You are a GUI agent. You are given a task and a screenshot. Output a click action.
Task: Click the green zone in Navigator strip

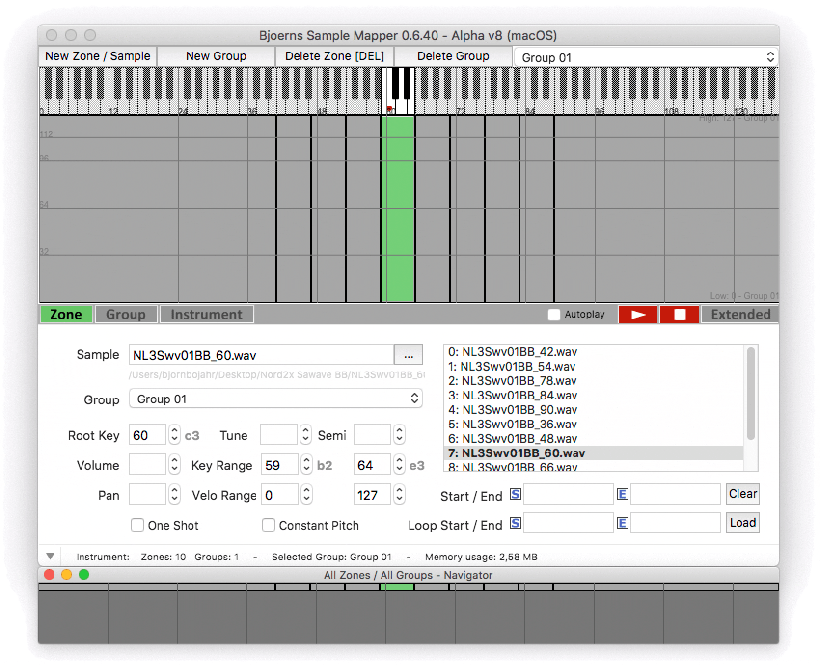tap(397, 587)
